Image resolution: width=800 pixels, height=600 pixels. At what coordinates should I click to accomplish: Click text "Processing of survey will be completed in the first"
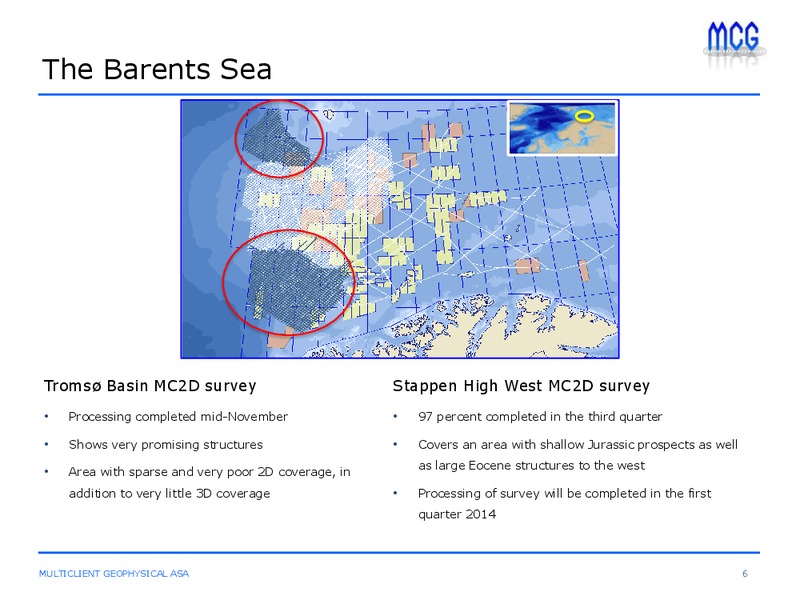coord(564,493)
